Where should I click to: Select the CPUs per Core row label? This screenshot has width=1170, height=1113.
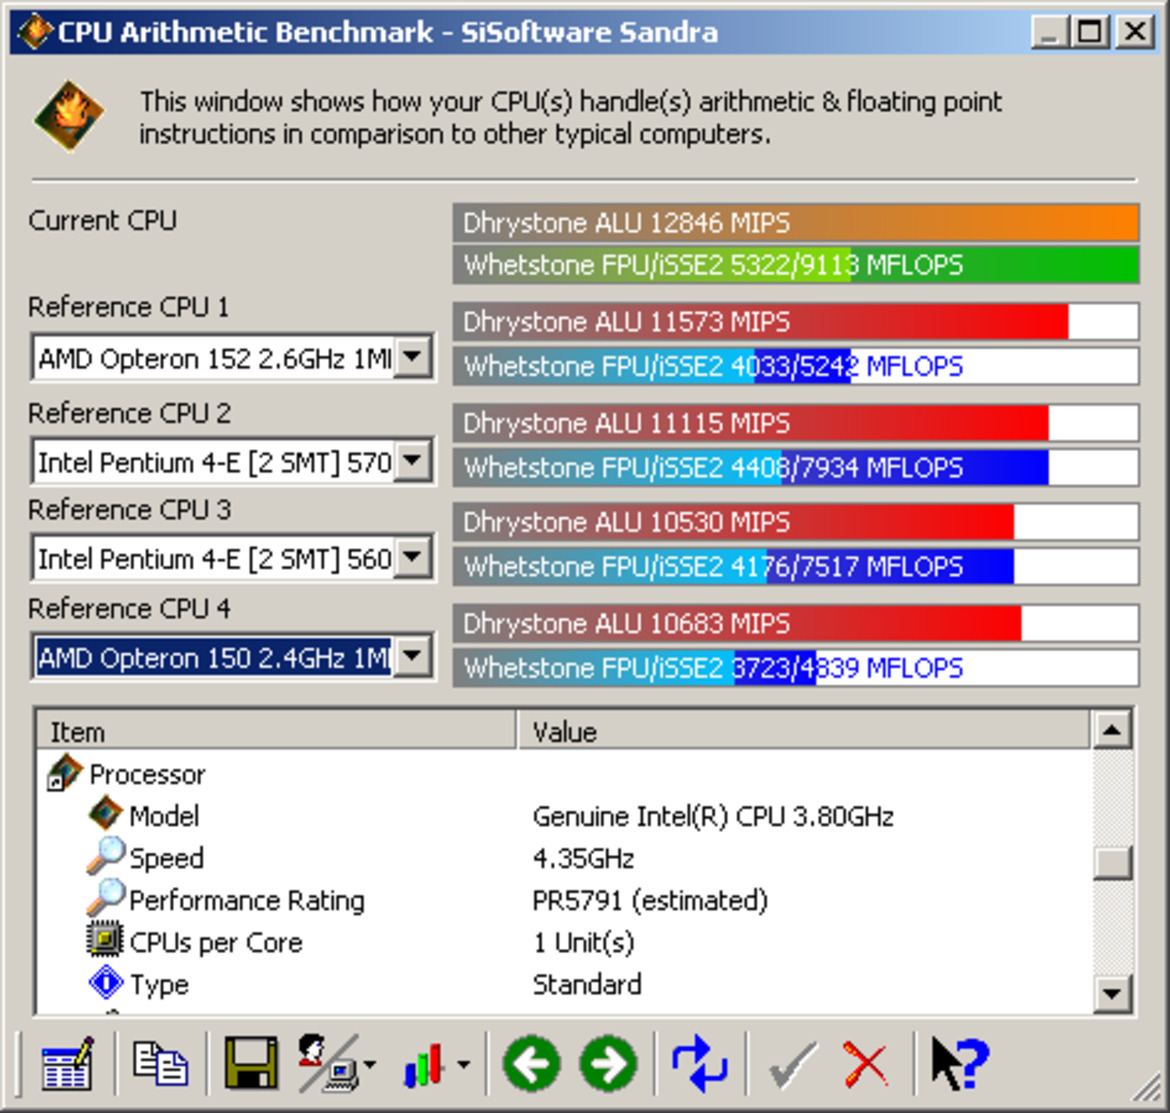[216, 943]
